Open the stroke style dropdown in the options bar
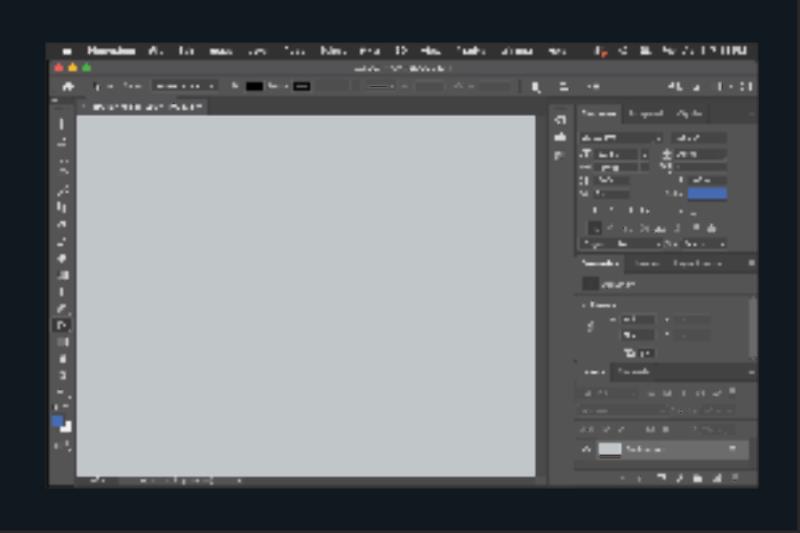Screen dimensions: 800x533 coord(382,87)
